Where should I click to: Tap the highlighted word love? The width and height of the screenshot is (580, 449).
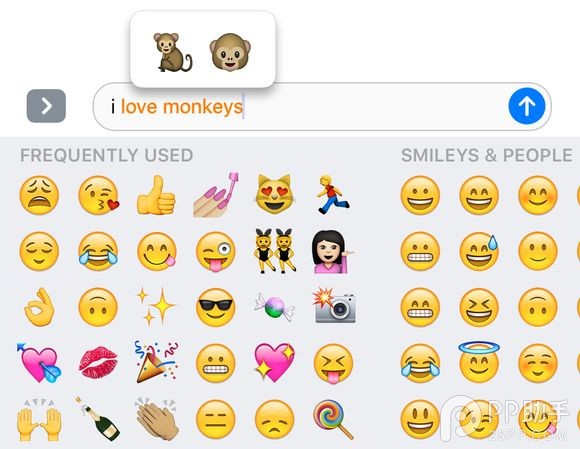point(139,107)
